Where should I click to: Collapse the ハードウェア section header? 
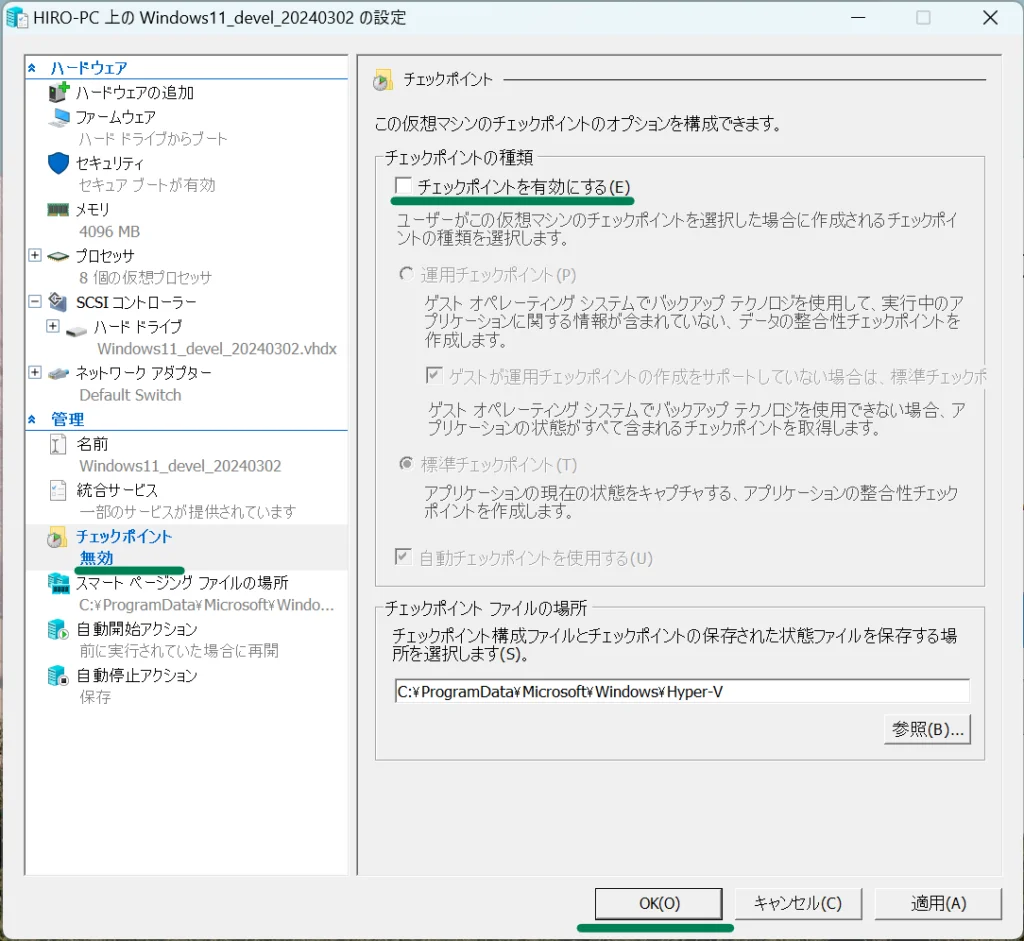[32, 68]
